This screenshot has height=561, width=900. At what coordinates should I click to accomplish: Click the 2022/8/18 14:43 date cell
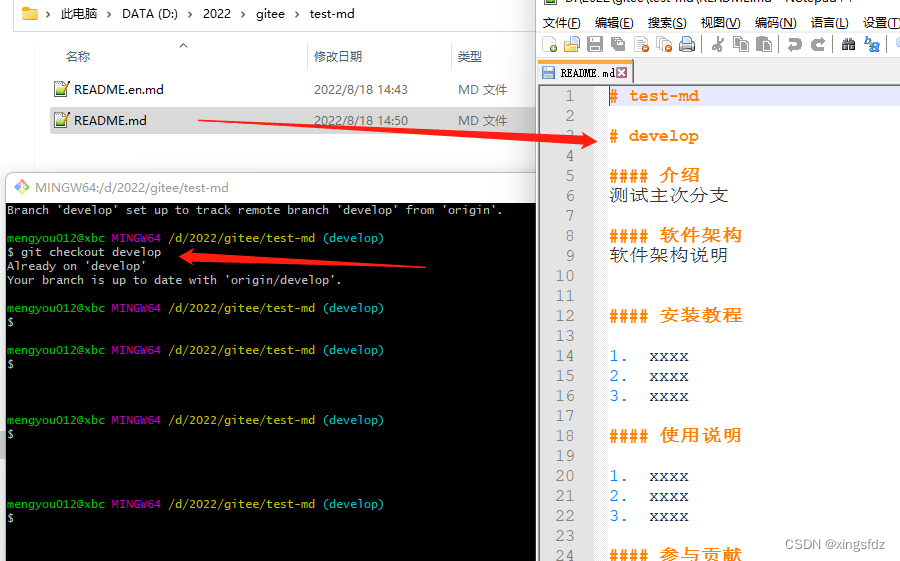tap(360, 90)
